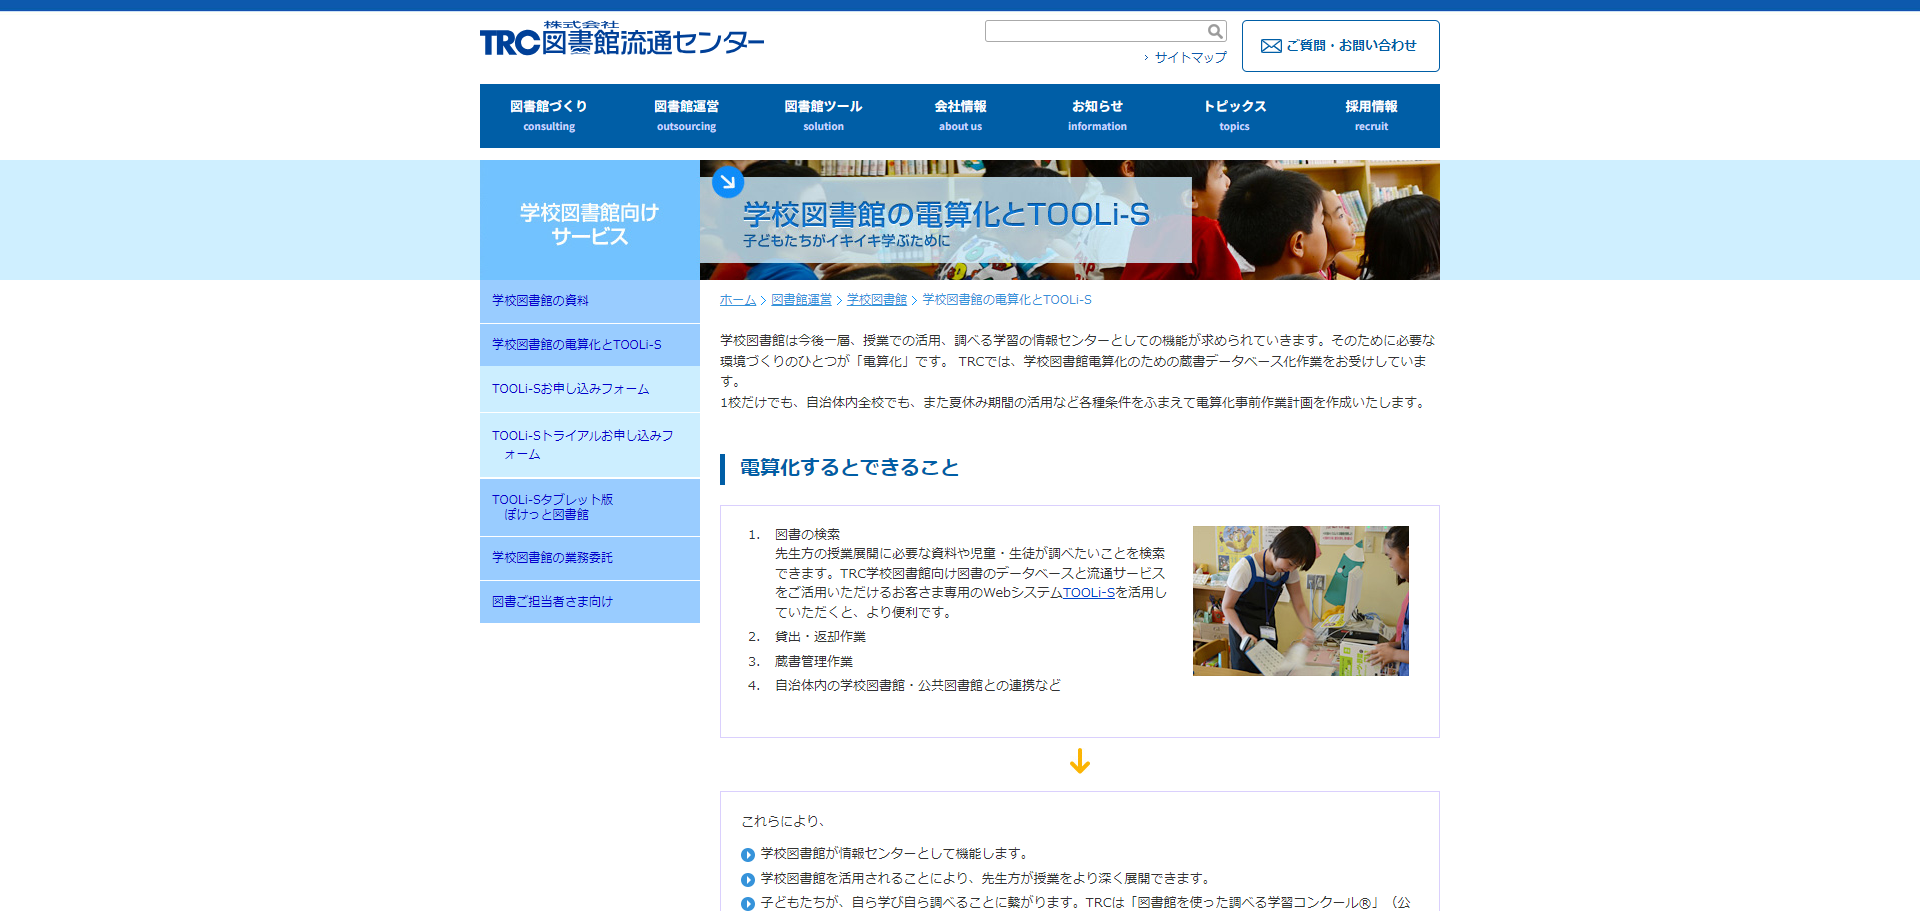Select 学校図書館の業務委託 in sidebar
This screenshot has width=1920, height=911.
click(x=590, y=558)
